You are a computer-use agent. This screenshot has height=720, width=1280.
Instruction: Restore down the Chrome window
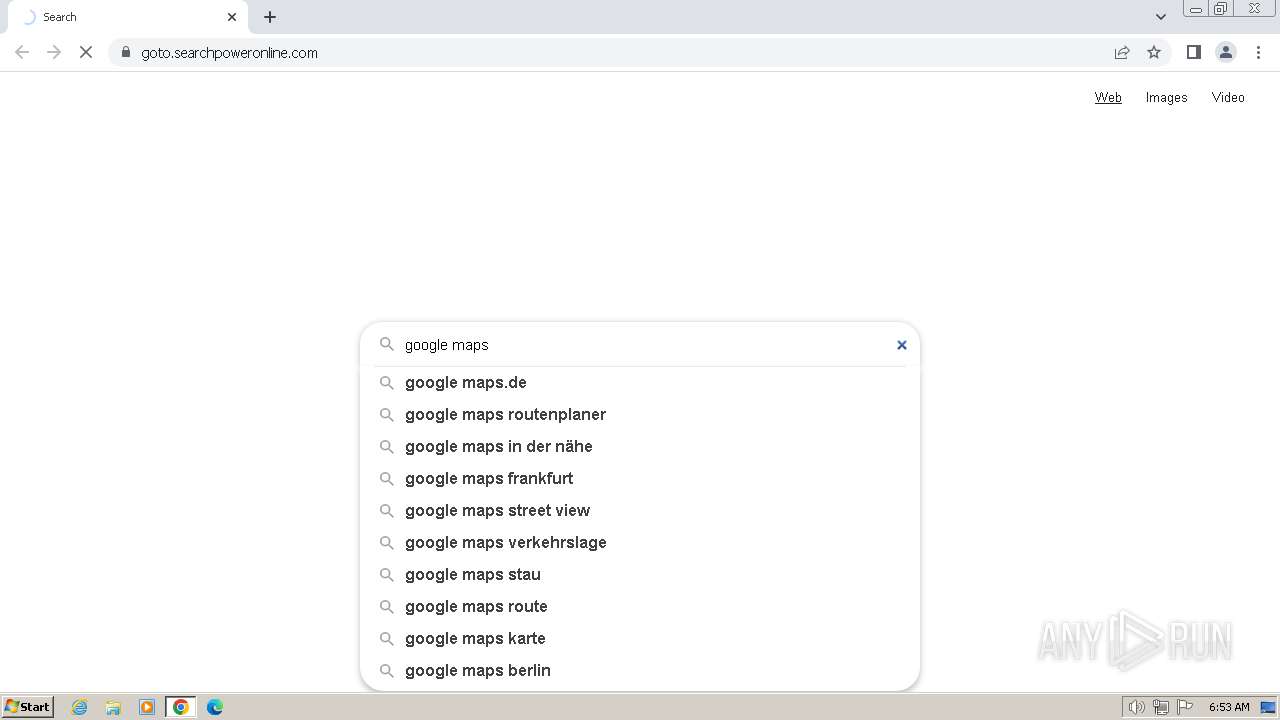point(1221,9)
